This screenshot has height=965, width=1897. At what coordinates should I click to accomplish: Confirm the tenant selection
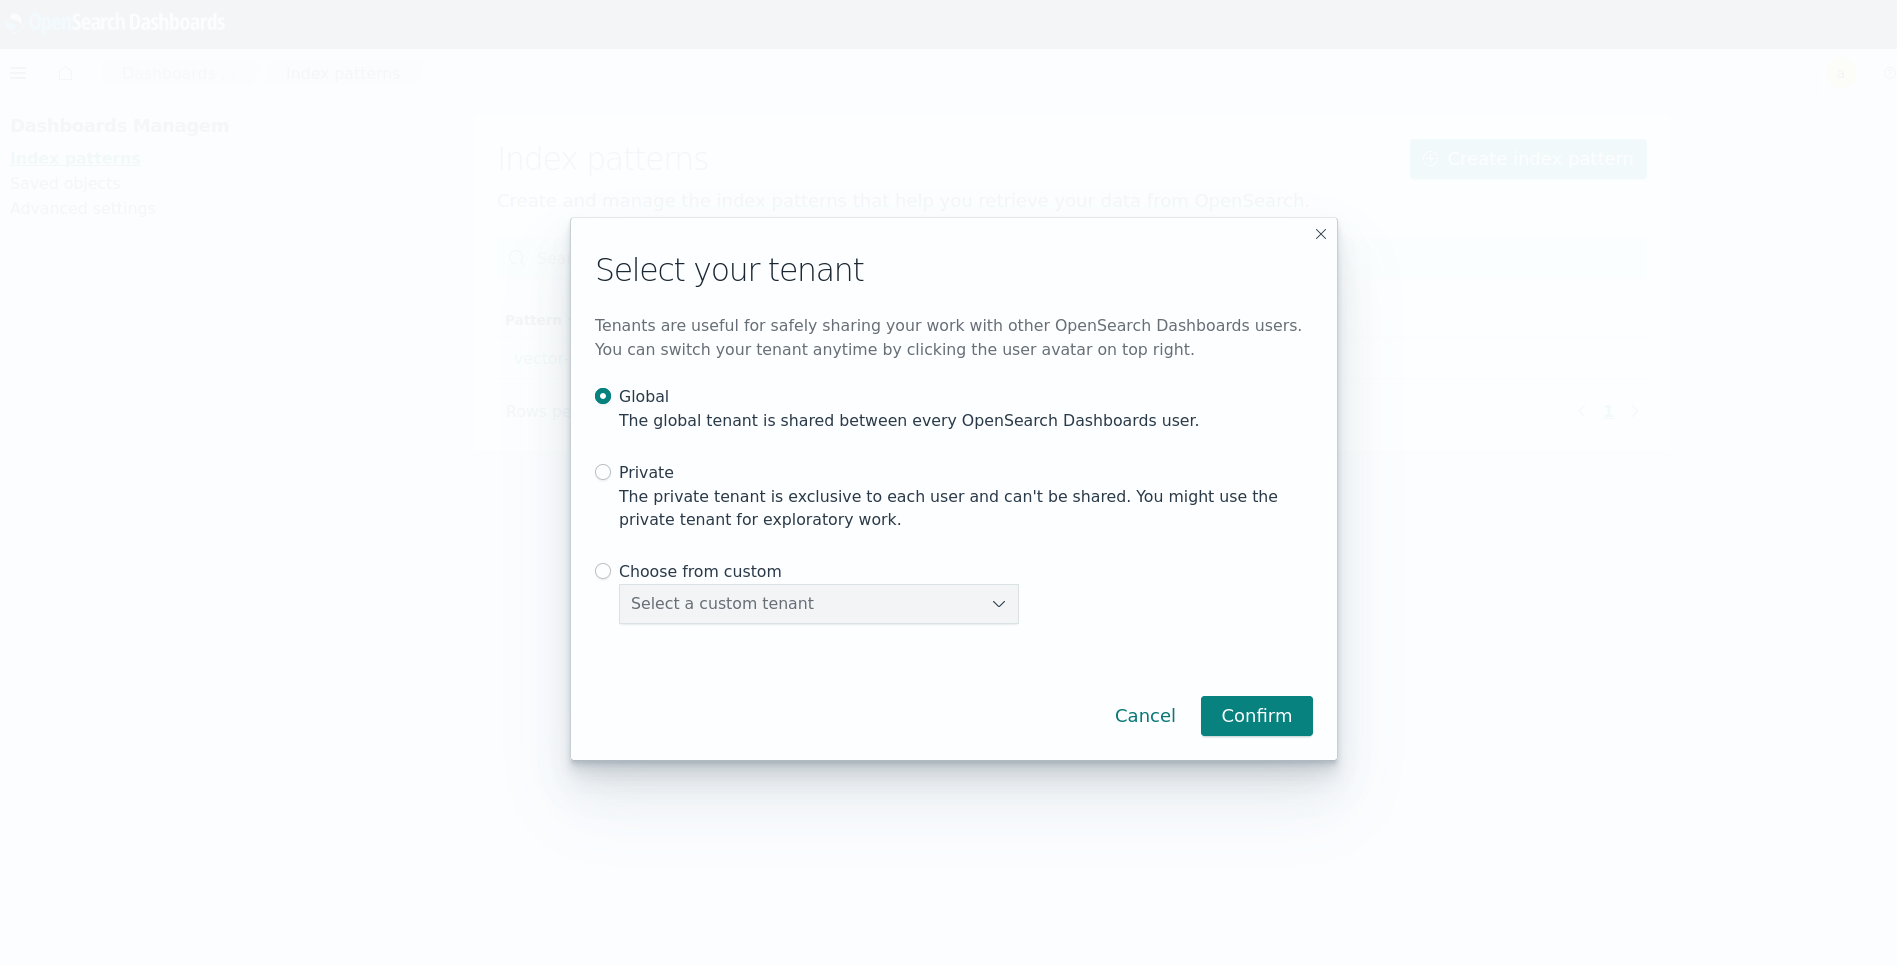click(1256, 716)
